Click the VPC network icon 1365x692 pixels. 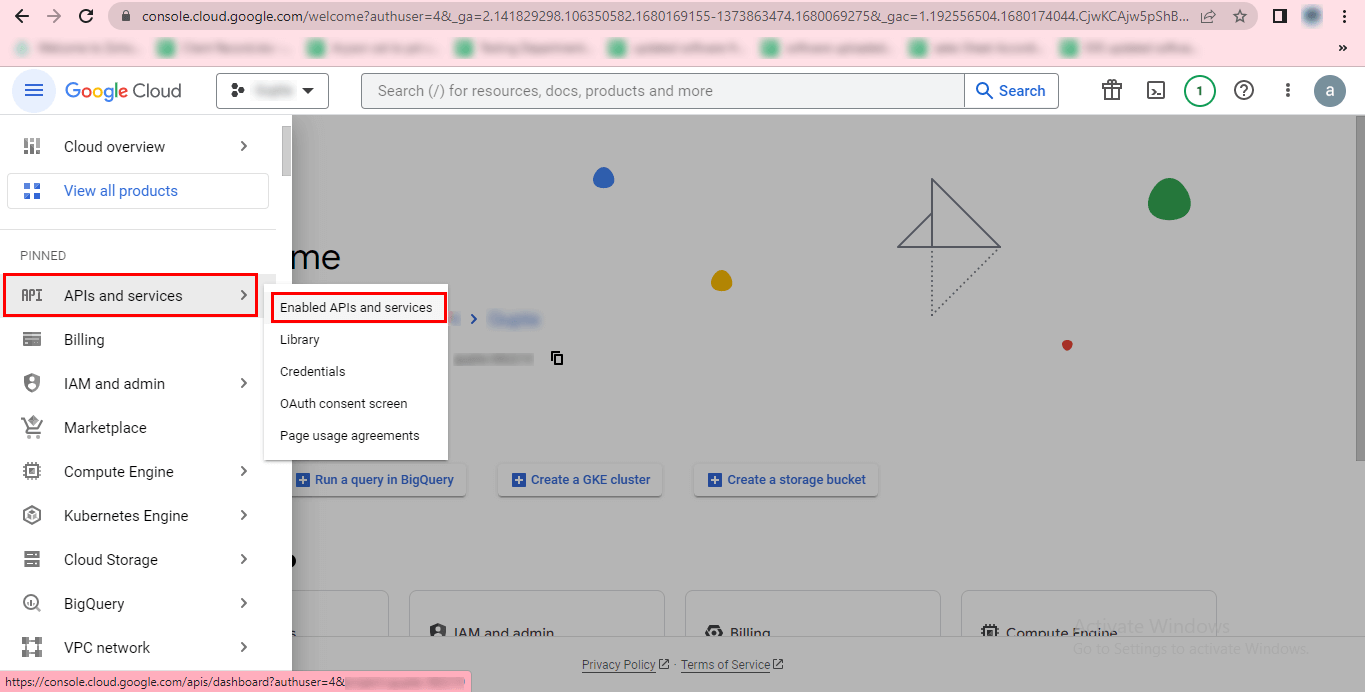pyautogui.click(x=32, y=648)
